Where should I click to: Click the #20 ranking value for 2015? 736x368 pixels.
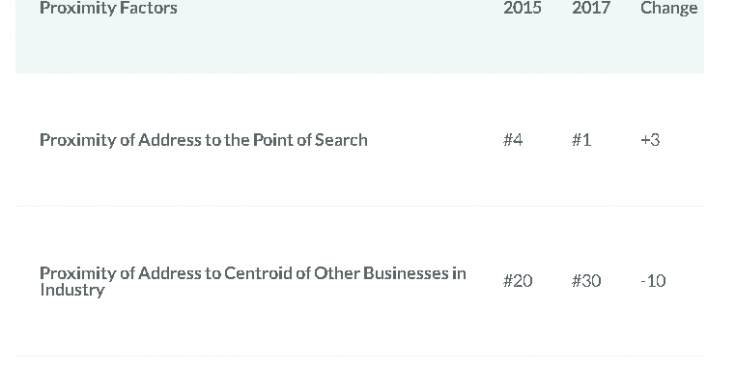point(518,281)
